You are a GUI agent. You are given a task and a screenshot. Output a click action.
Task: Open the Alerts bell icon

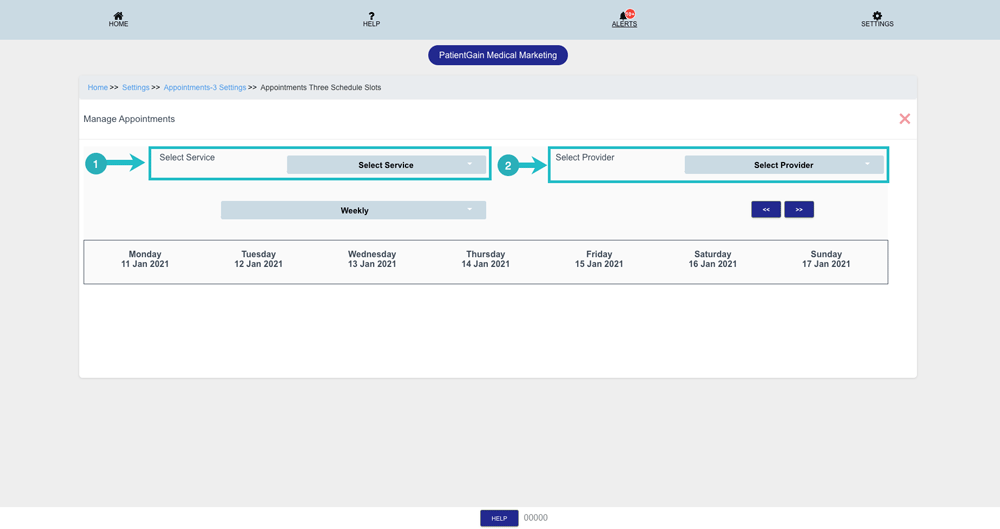pos(624,16)
